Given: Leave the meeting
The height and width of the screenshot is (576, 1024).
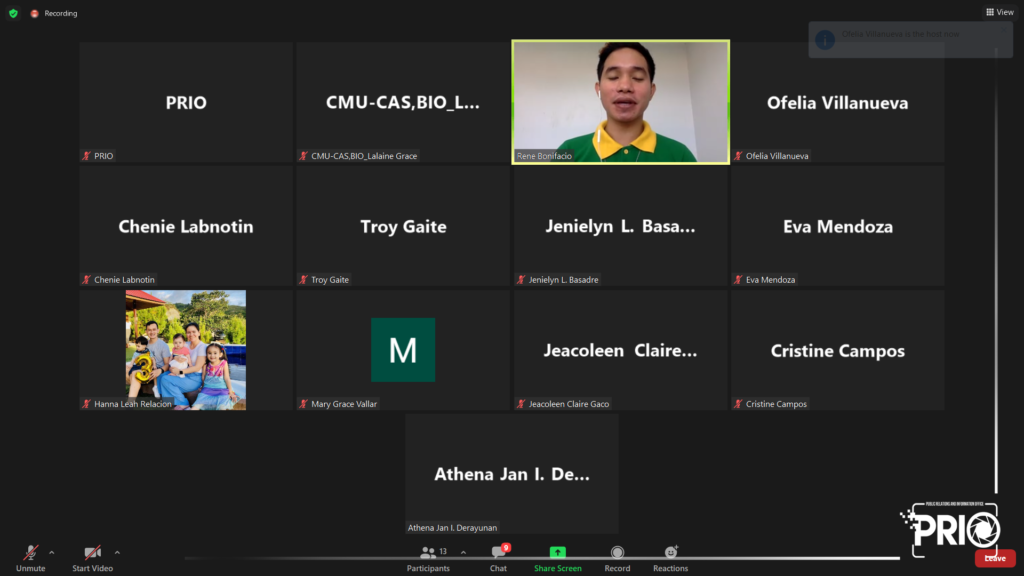Looking at the screenshot, I should [994, 558].
